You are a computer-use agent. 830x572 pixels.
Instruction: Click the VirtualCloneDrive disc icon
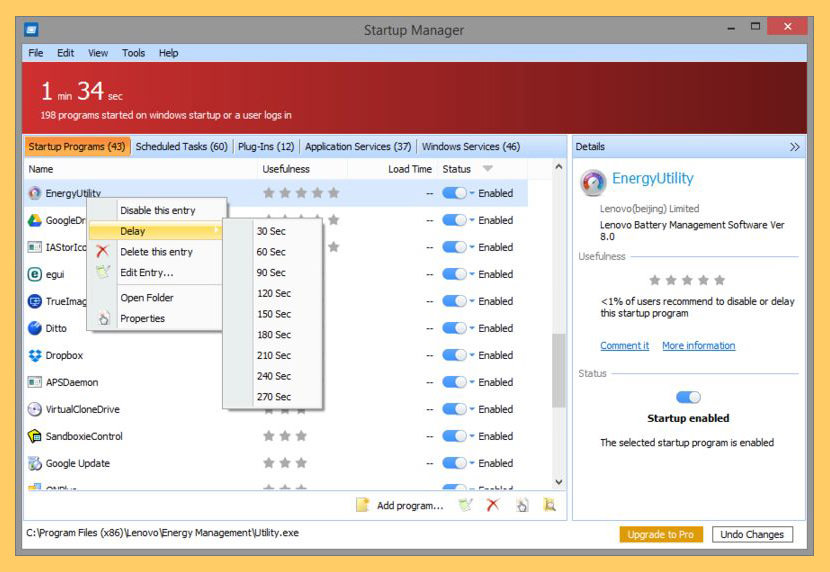(34, 409)
